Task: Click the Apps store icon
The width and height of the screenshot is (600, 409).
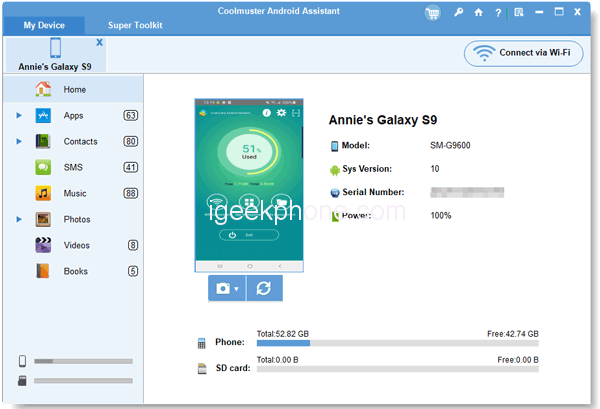Action: coord(43,116)
